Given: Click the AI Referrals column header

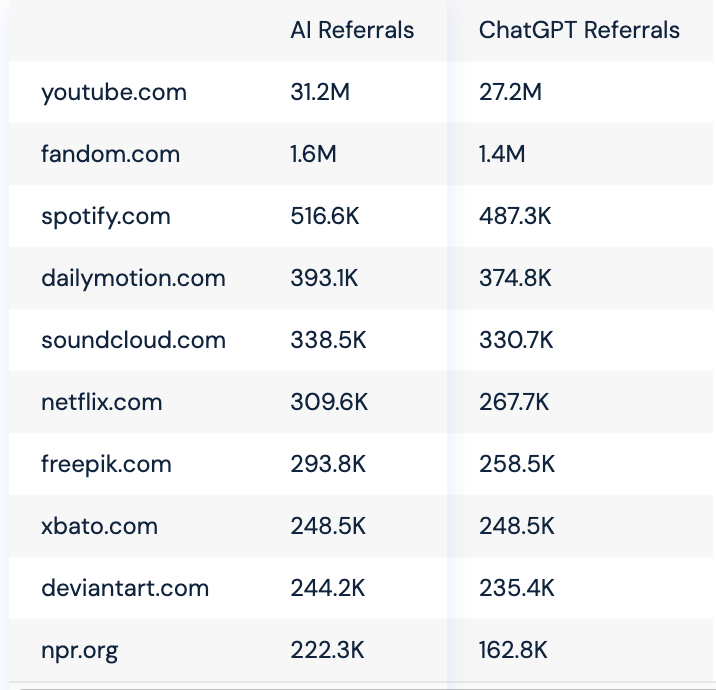Looking at the screenshot, I should (x=352, y=30).
